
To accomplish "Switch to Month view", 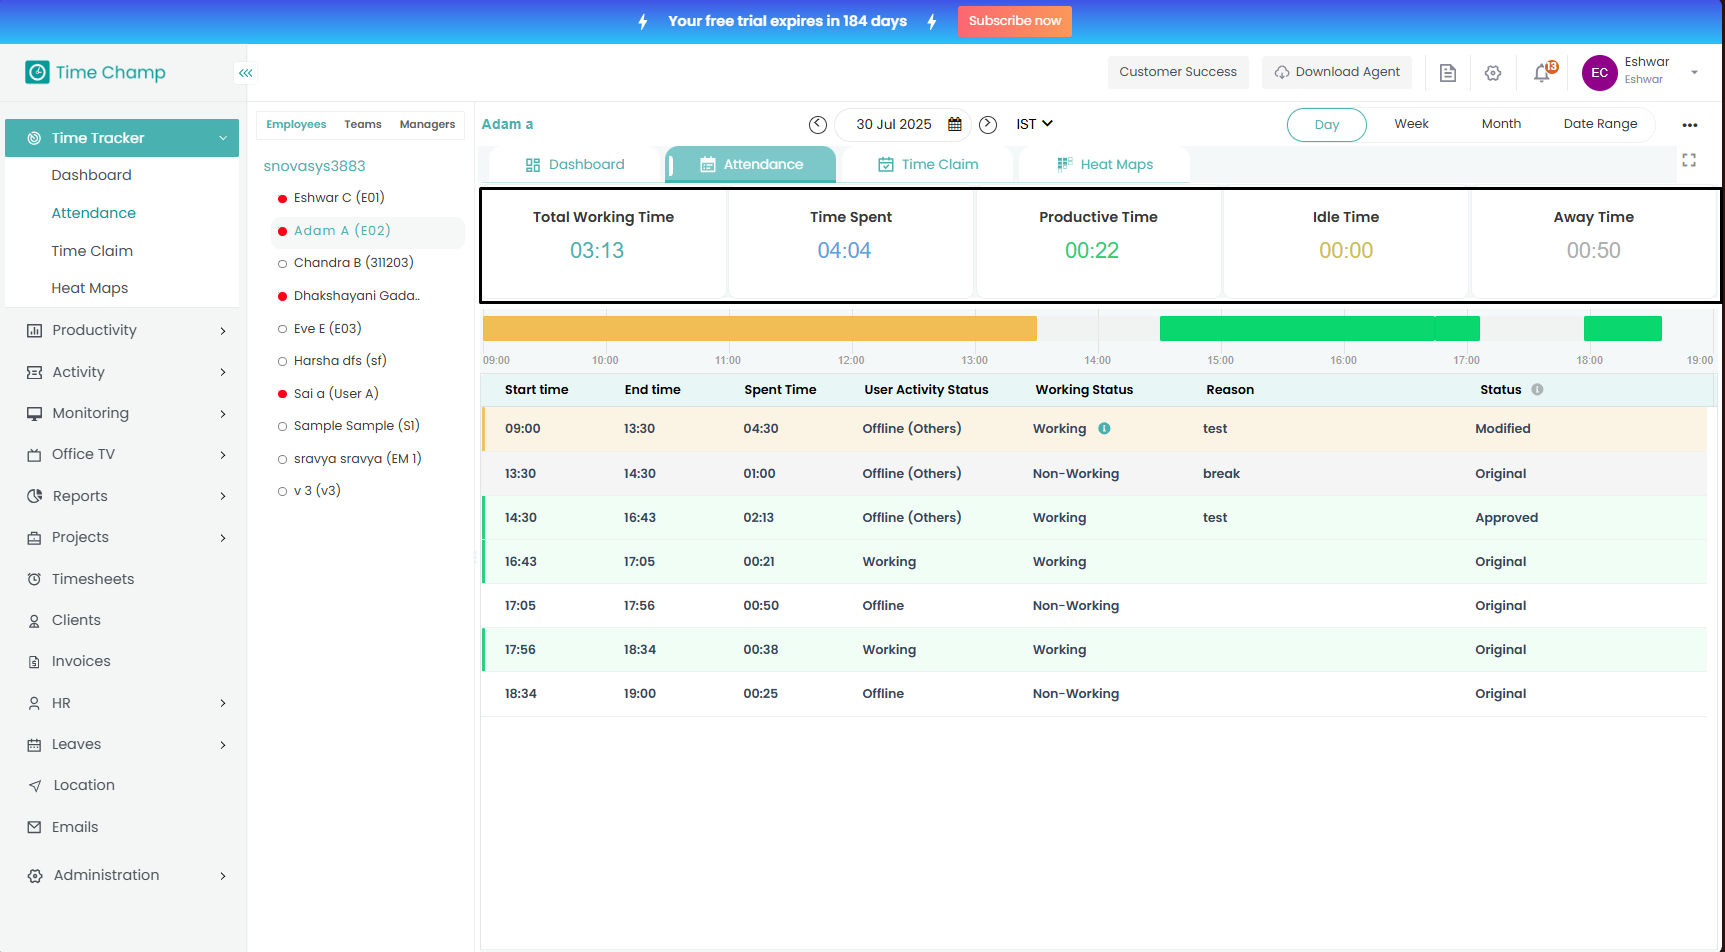I will (x=1500, y=124).
